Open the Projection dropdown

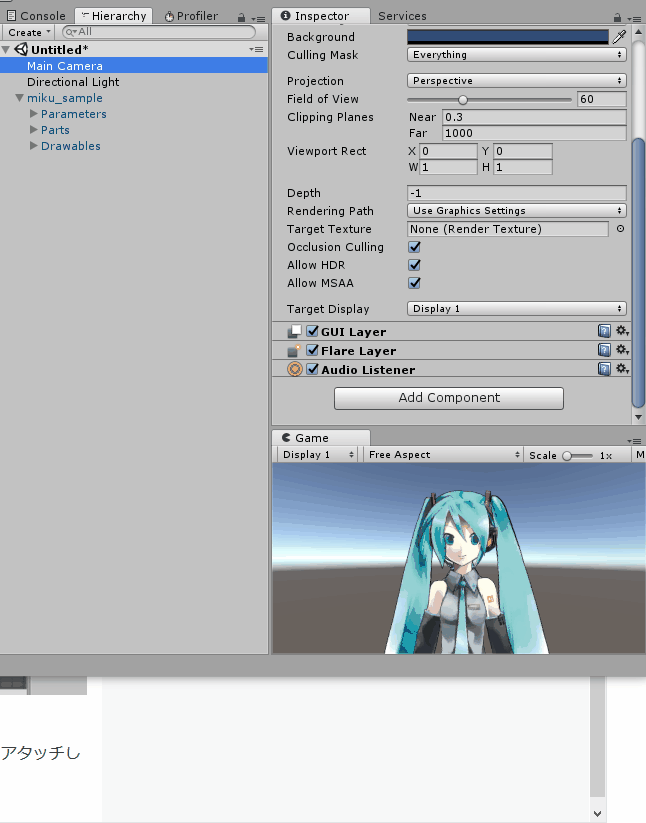(x=516, y=80)
